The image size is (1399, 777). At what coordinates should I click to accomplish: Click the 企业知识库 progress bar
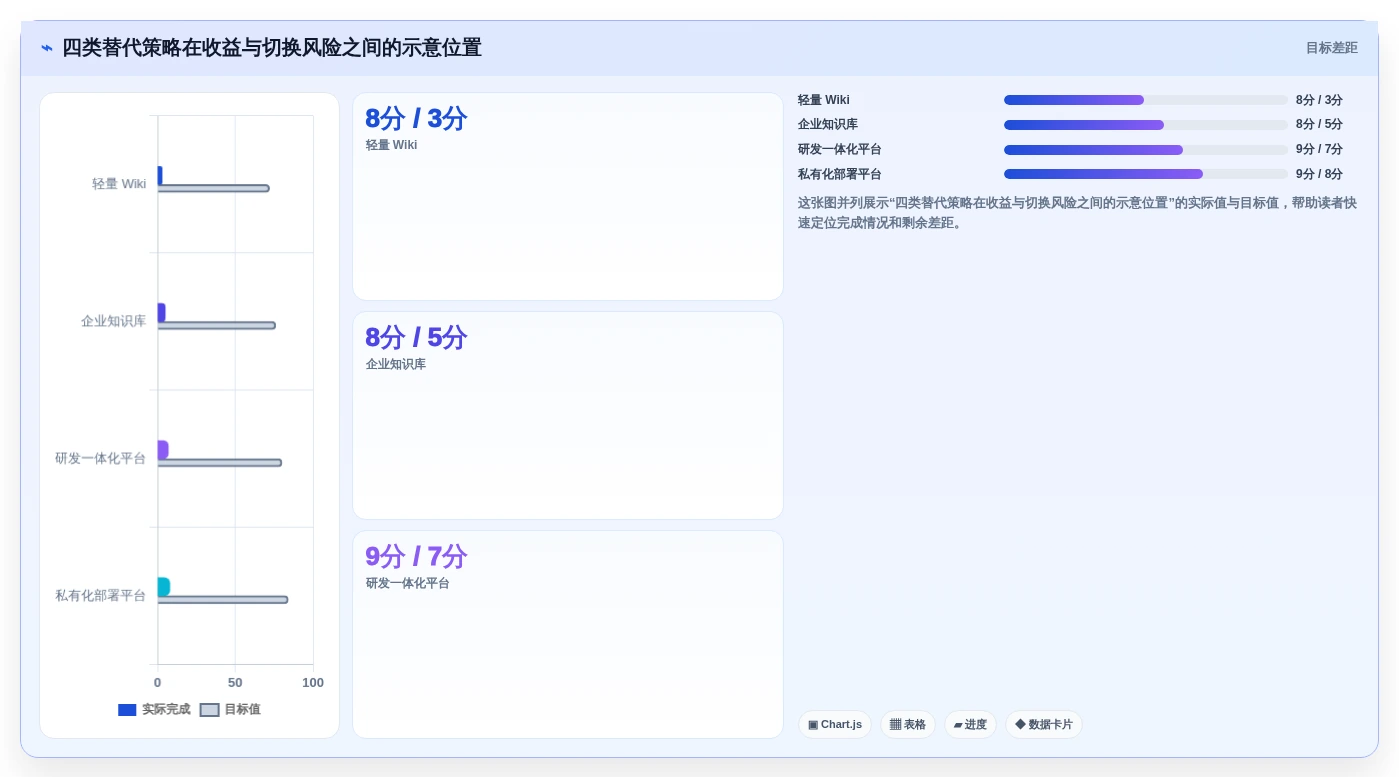(x=1146, y=125)
